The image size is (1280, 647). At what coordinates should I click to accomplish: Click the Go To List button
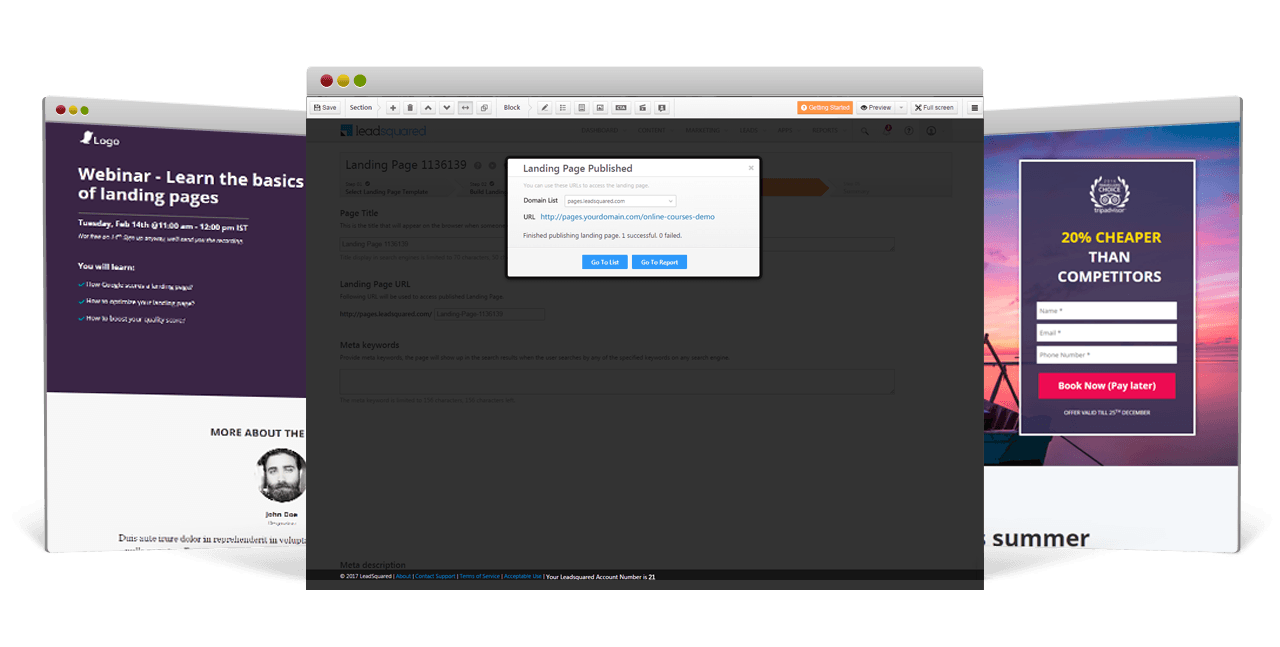tap(604, 261)
